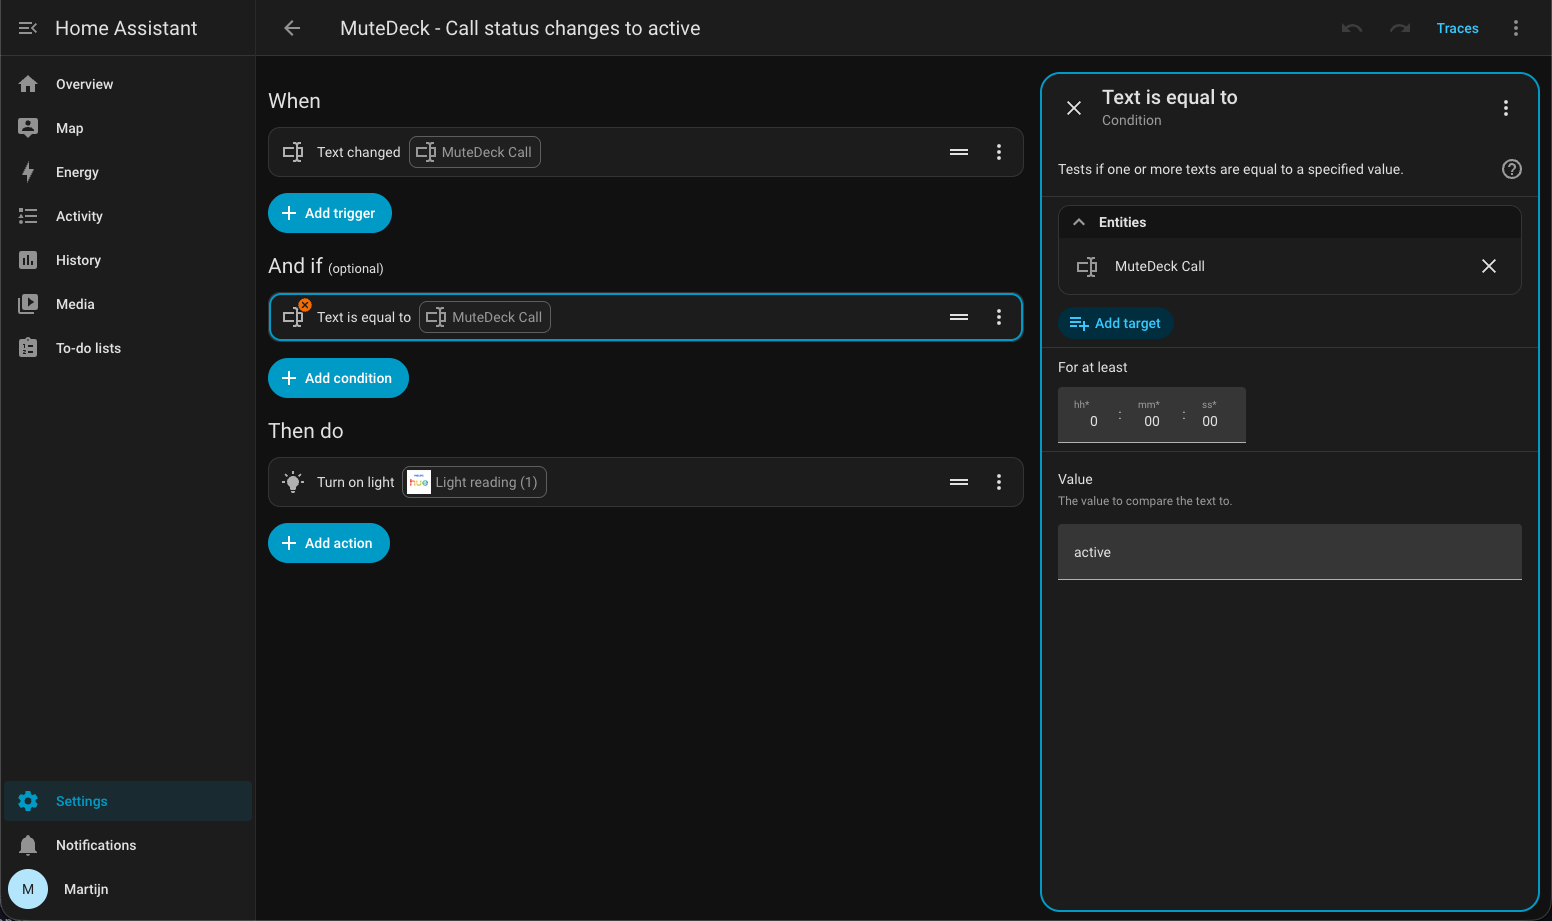Click the Settings gear icon
Viewport: 1552px width, 921px height.
click(28, 801)
